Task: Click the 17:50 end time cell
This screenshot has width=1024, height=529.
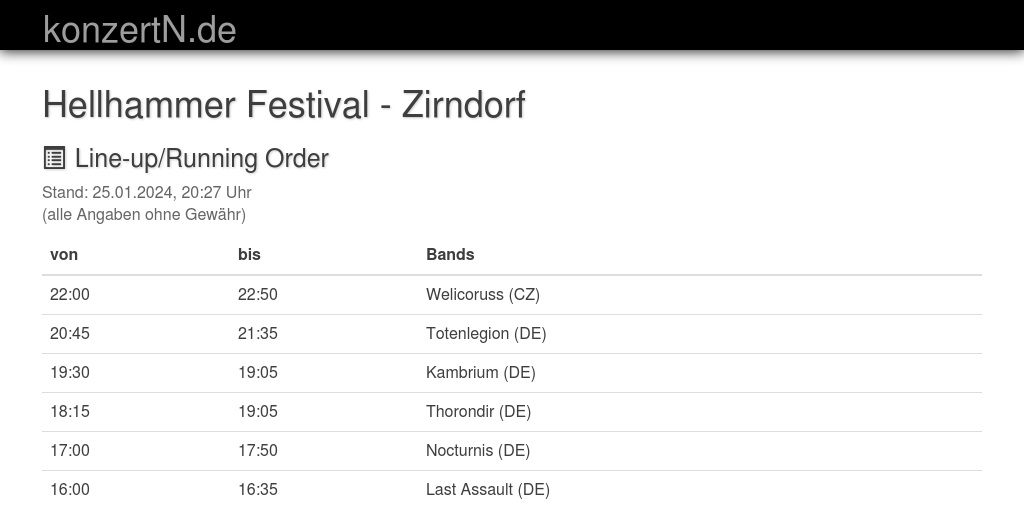Action: tap(258, 450)
